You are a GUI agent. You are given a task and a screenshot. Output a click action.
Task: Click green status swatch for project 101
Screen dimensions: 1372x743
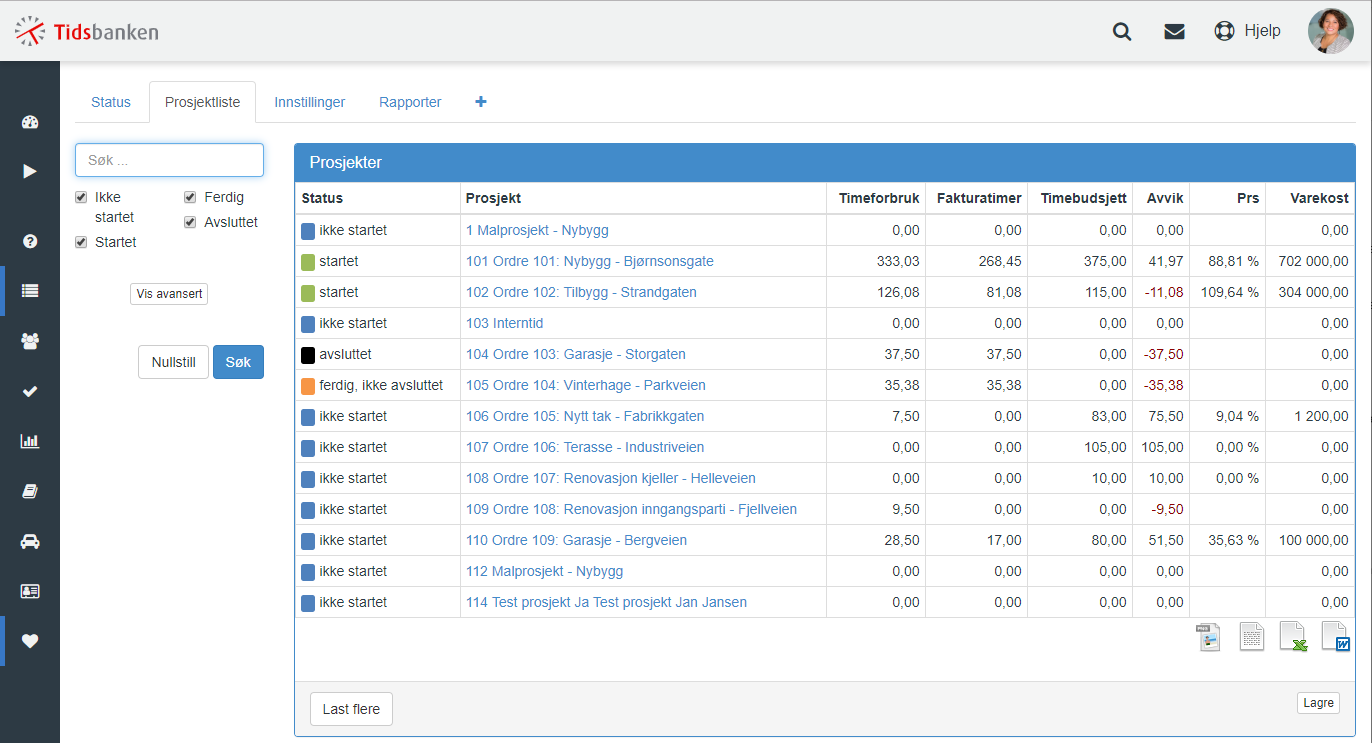click(308, 262)
